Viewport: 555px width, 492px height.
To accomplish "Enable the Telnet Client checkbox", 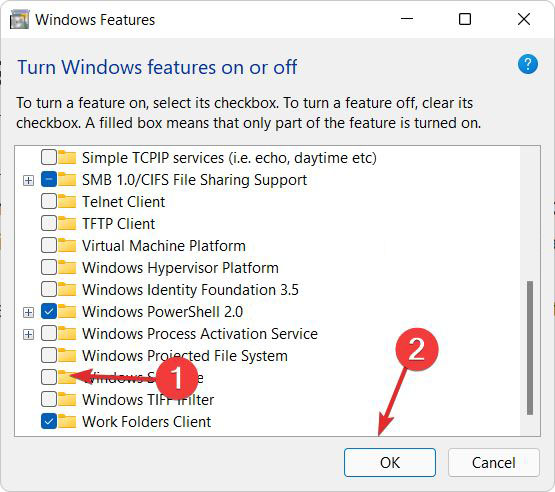I will pos(49,202).
